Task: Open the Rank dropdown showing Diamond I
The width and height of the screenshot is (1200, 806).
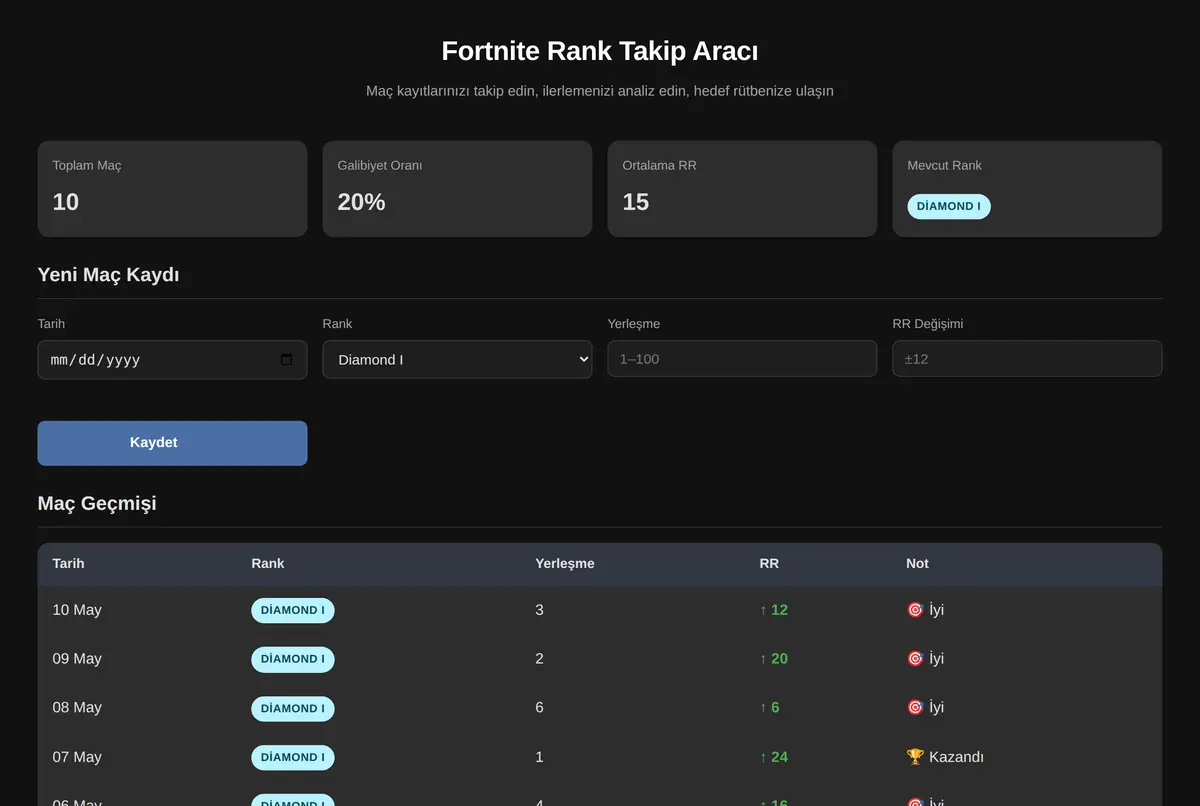Action: pyautogui.click(x=457, y=360)
